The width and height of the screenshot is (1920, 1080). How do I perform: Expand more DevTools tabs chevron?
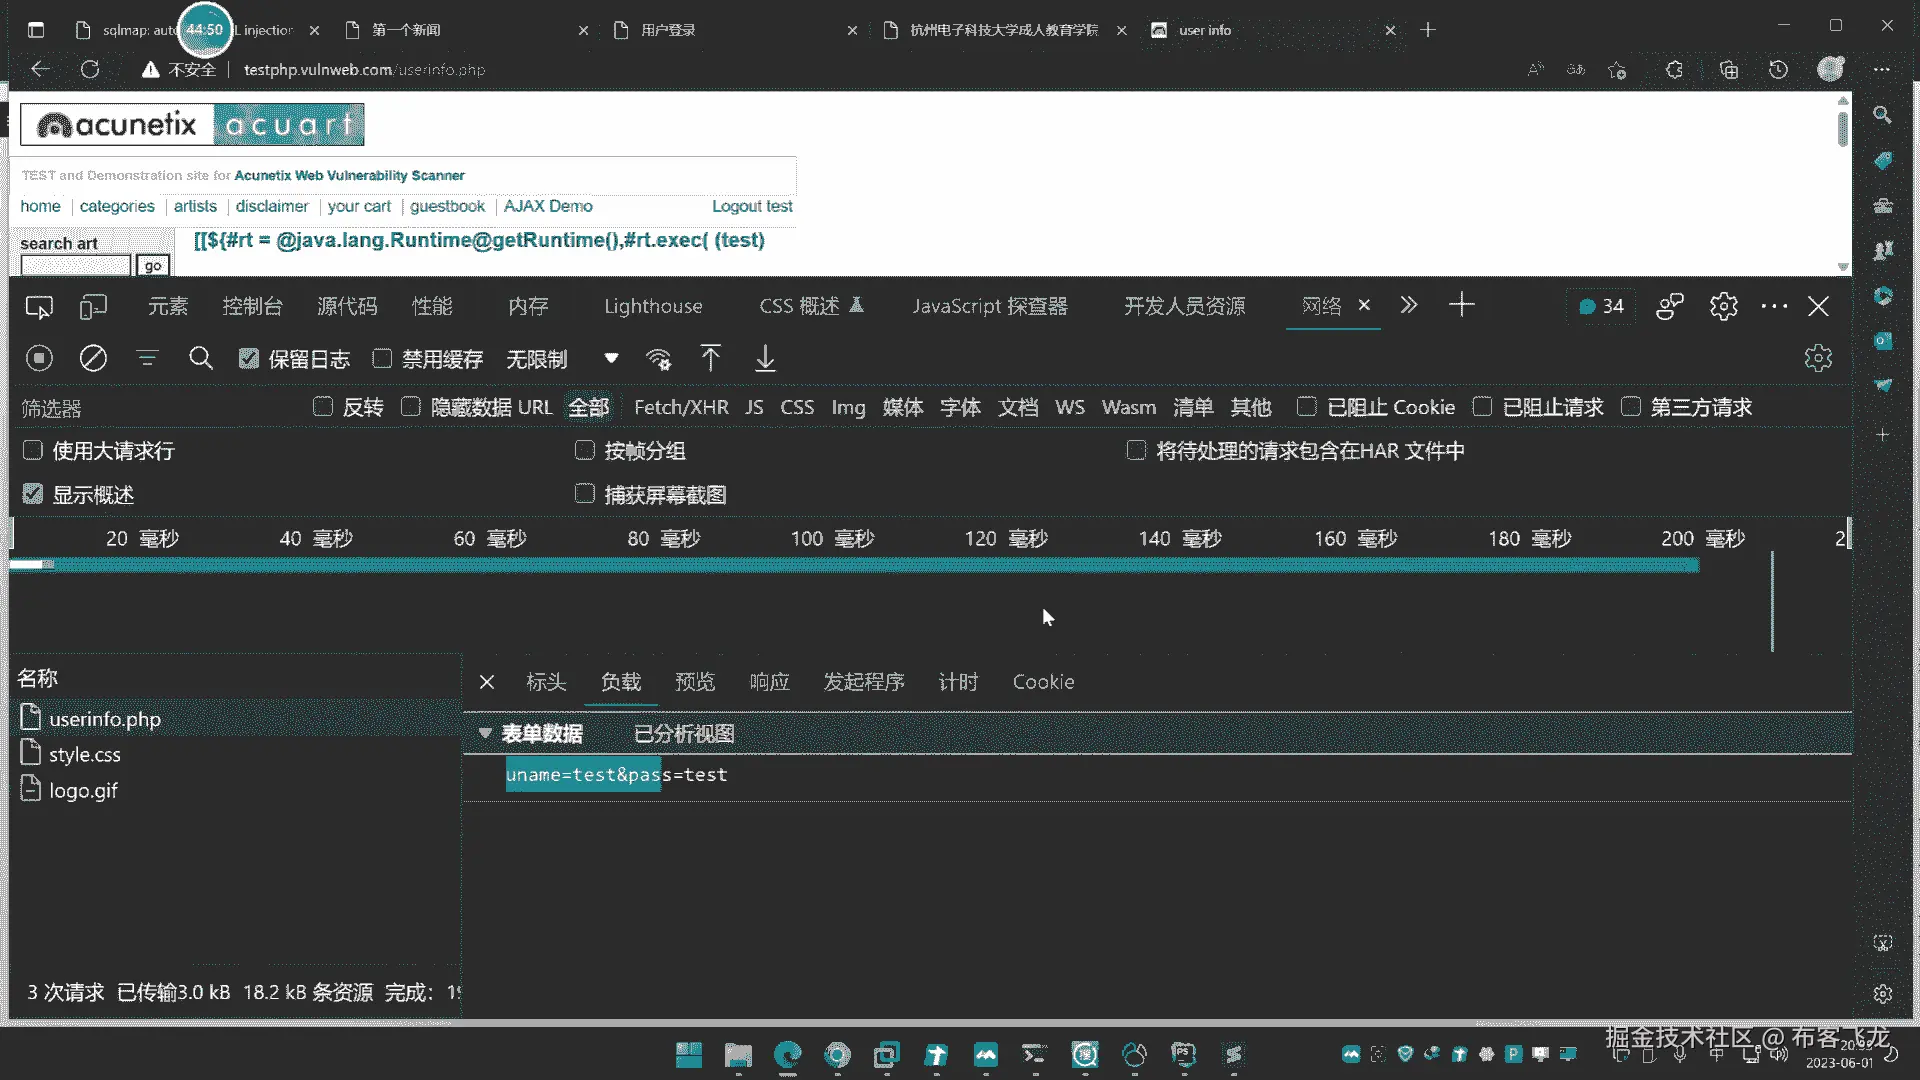pos(1408,305)
